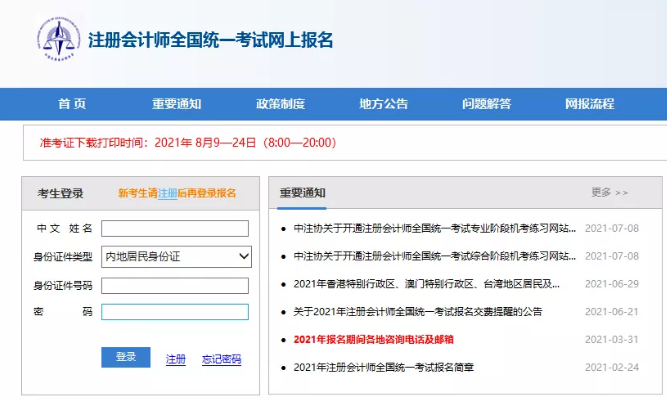
Task: Click the 忘记密码 link
Action: [221, 358]
